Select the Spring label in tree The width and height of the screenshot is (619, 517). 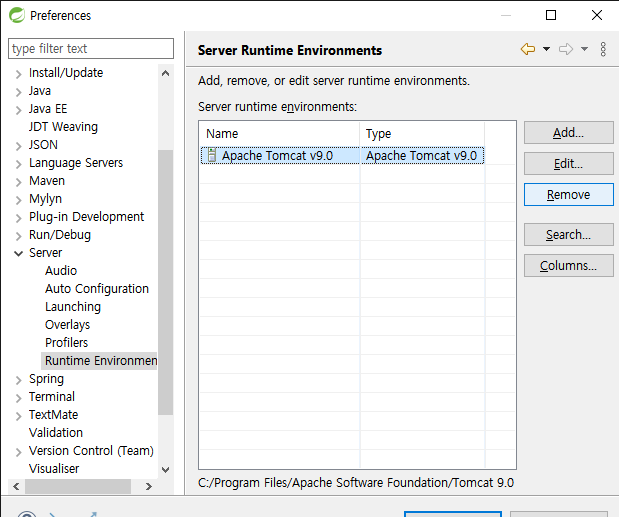tap(46, 379)
